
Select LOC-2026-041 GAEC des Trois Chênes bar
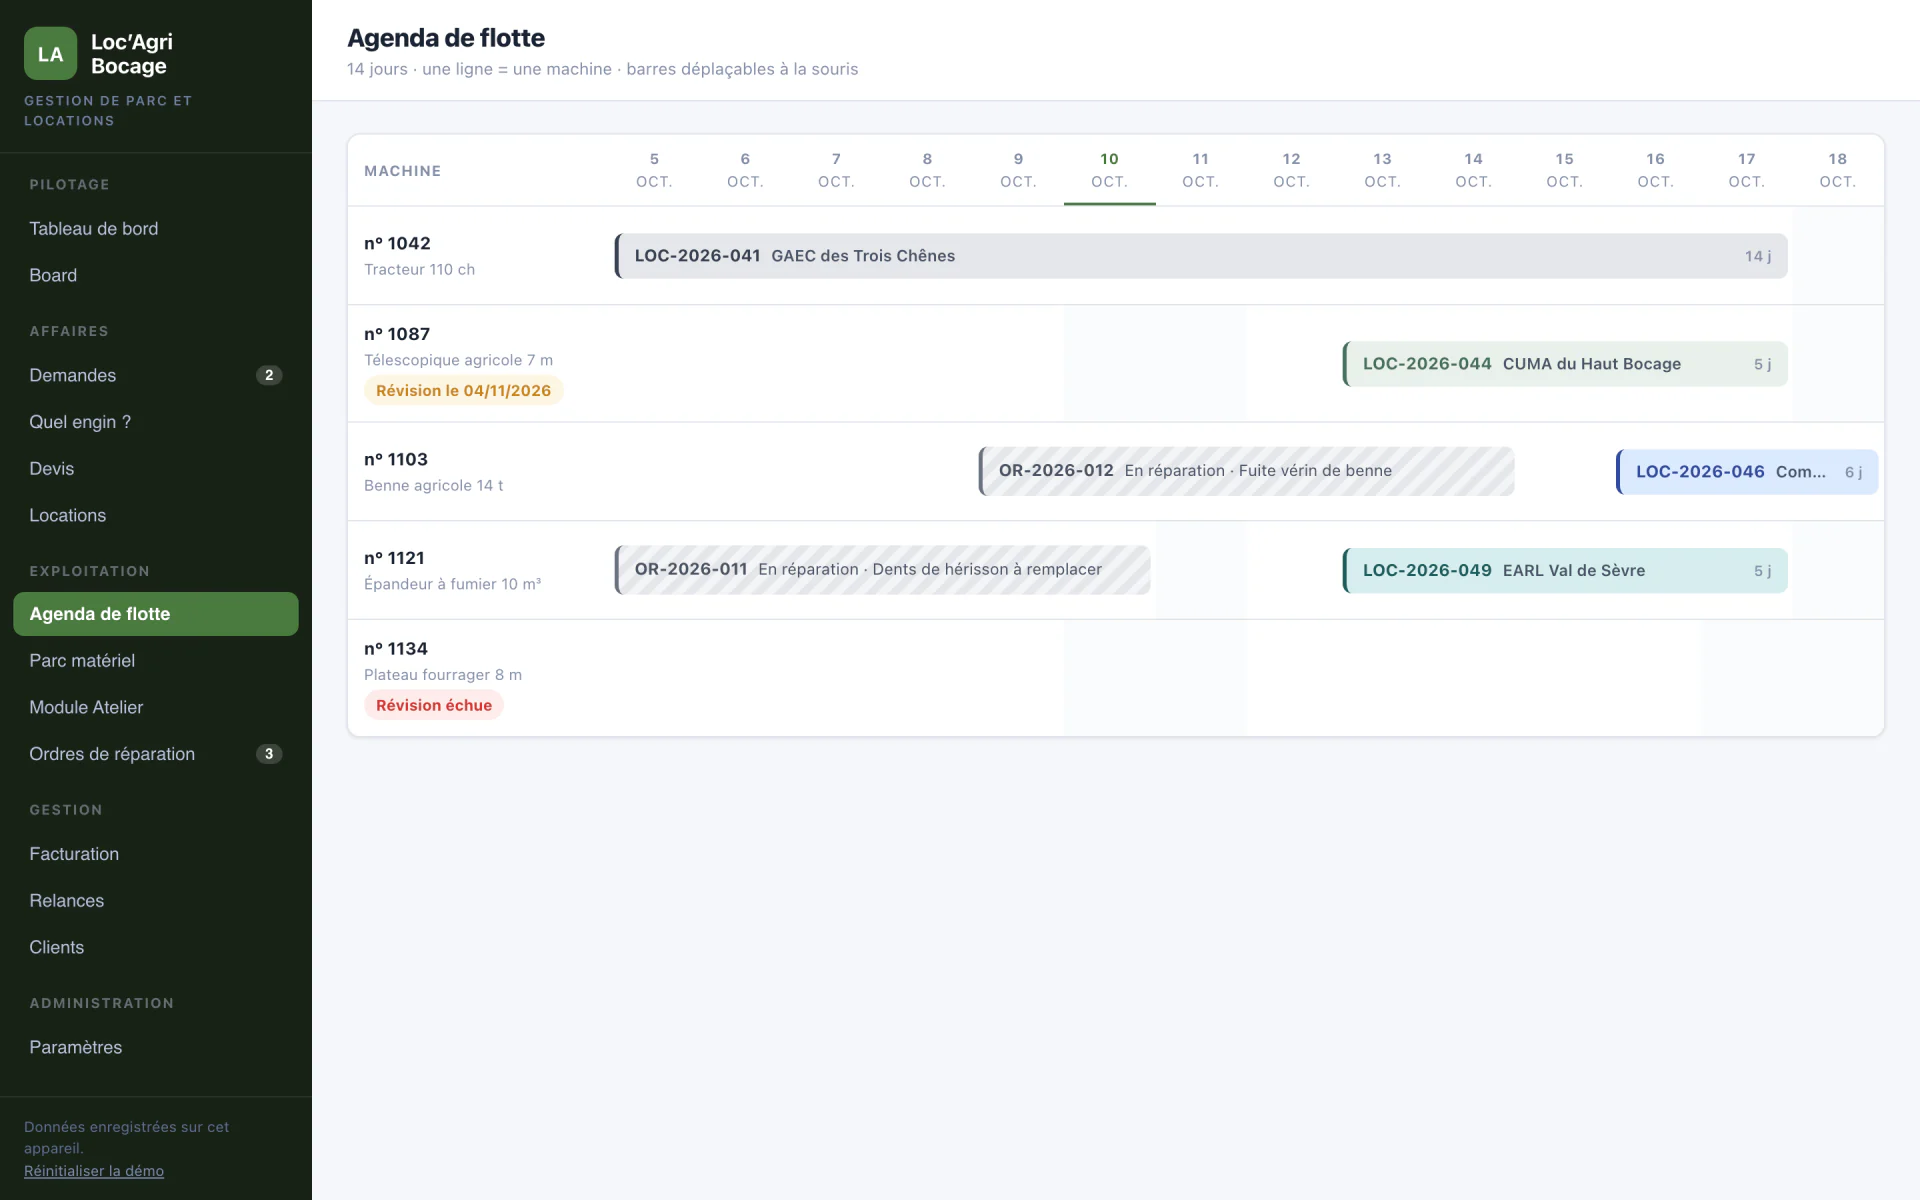(1201, 256)
